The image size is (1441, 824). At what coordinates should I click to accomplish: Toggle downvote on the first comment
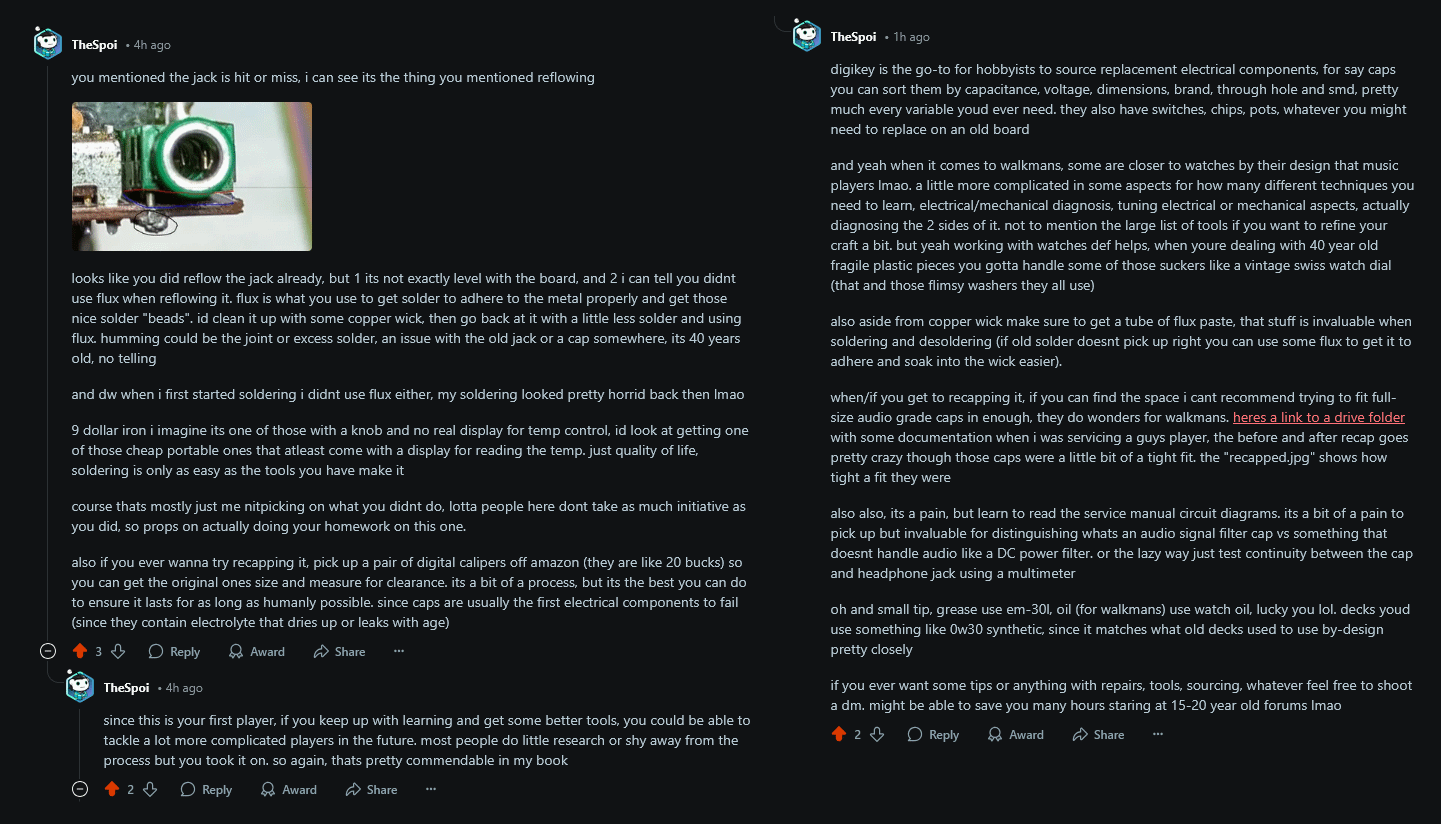point(118,651)
